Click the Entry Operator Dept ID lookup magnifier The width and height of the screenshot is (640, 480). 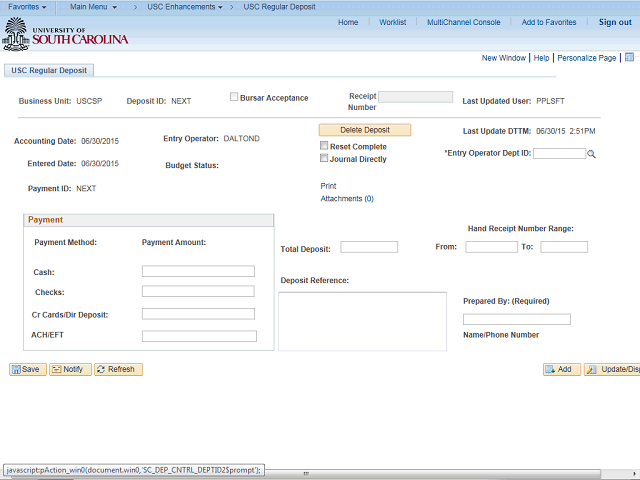[591, 154]
